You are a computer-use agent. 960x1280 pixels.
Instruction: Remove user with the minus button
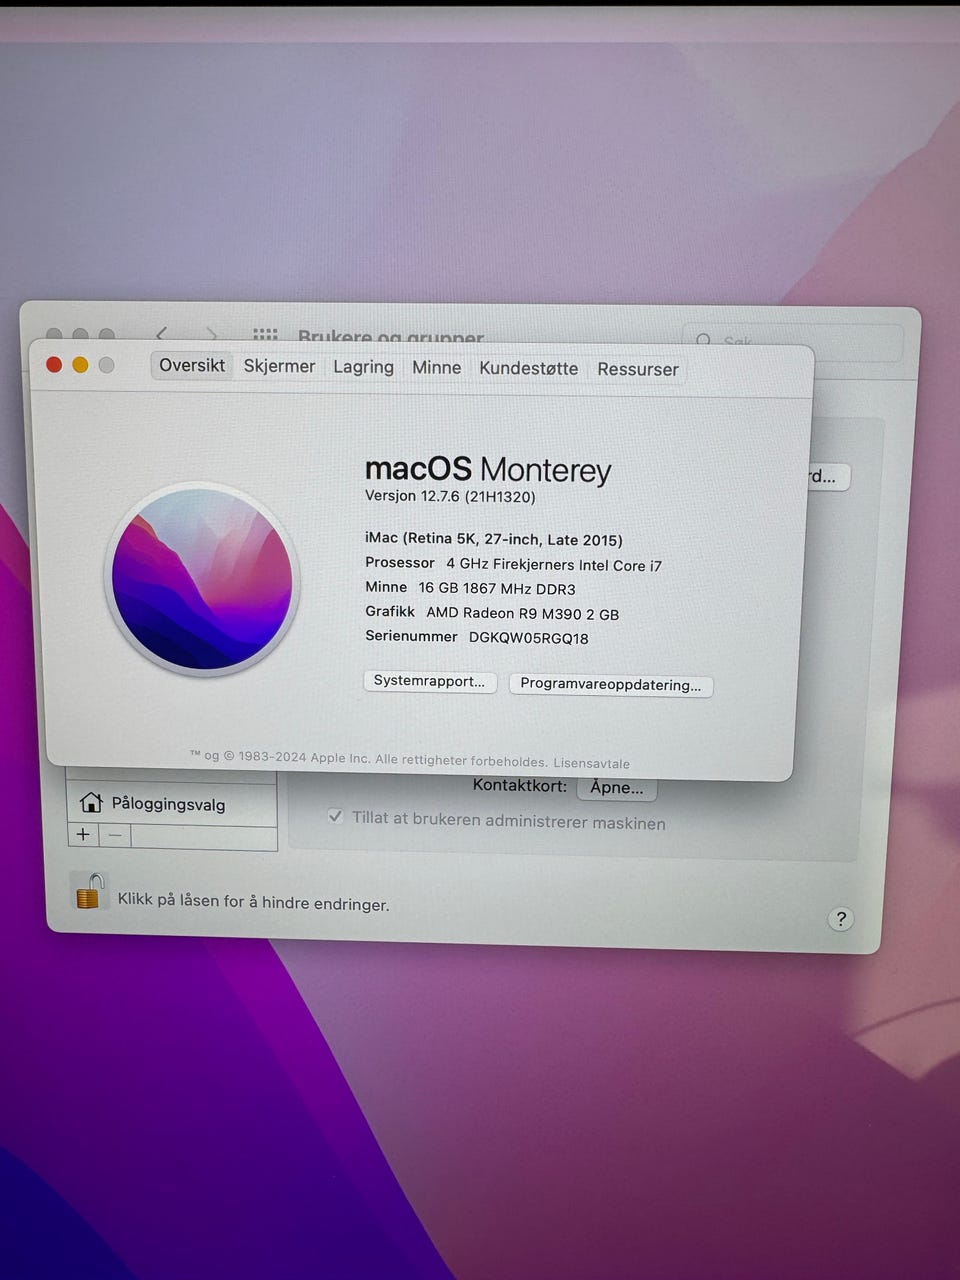tap(115, 835)
